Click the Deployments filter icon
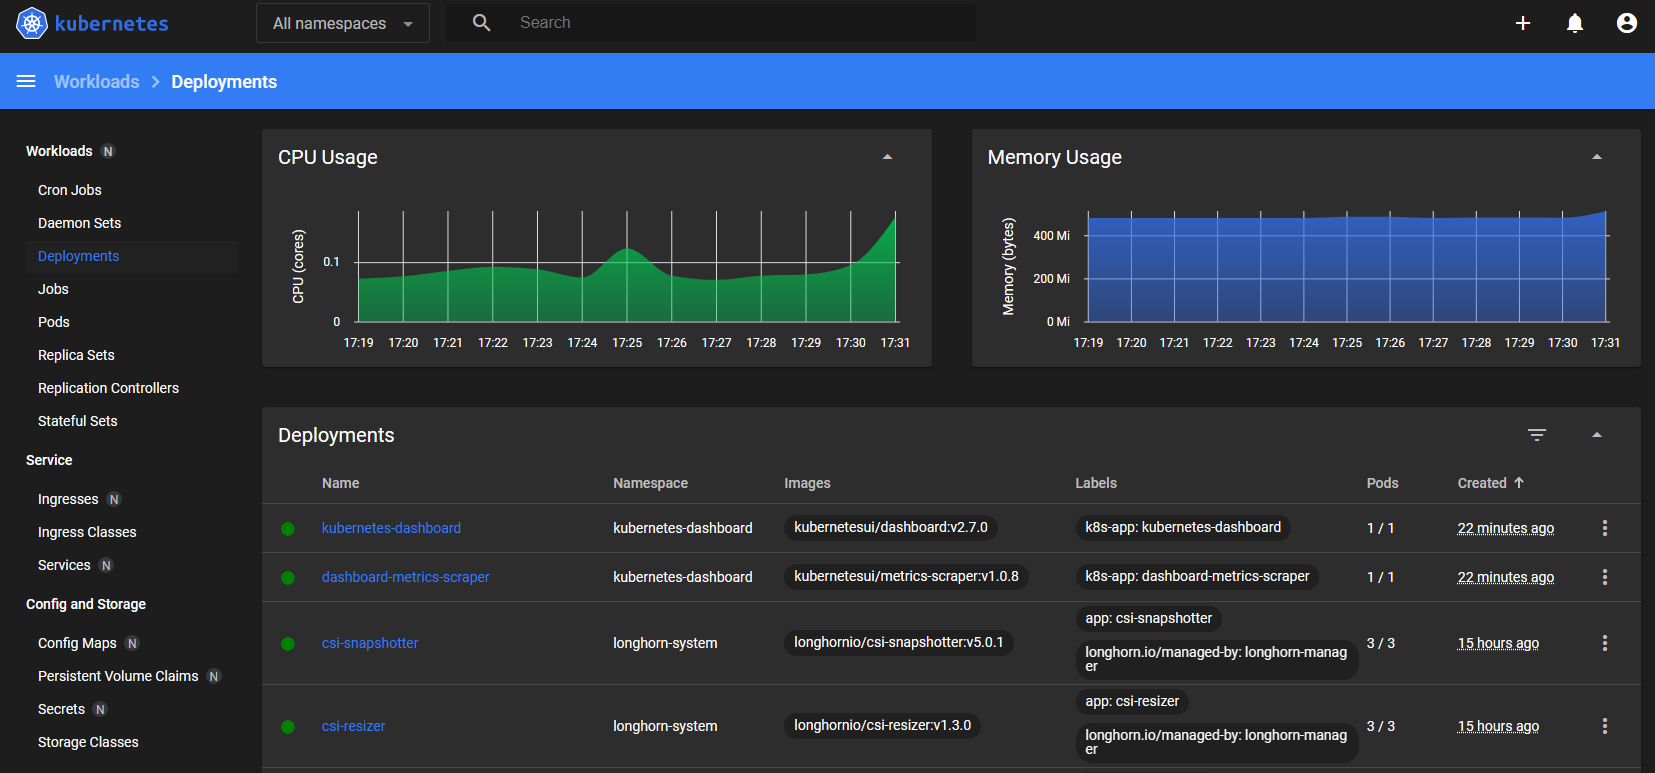1655x773 pixels. [x=1536, y=435]
